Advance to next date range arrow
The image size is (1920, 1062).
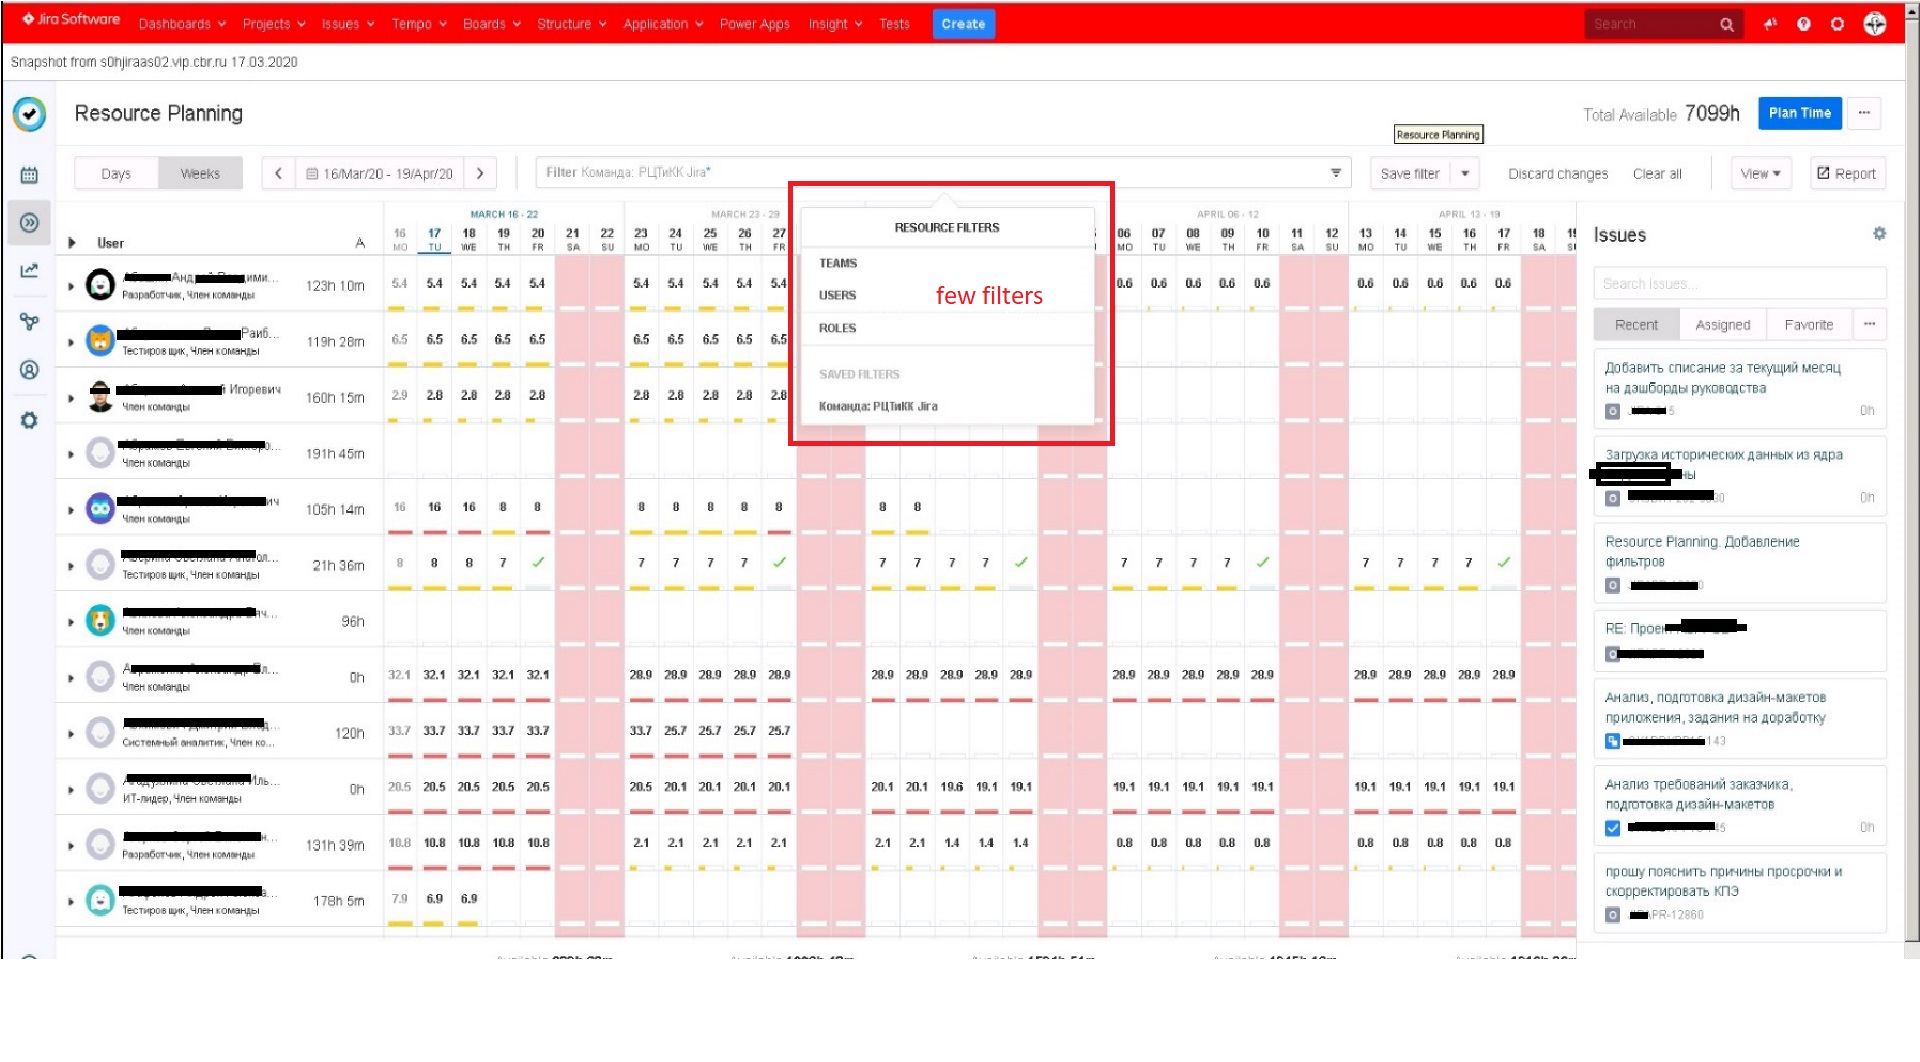pos(480,173)
